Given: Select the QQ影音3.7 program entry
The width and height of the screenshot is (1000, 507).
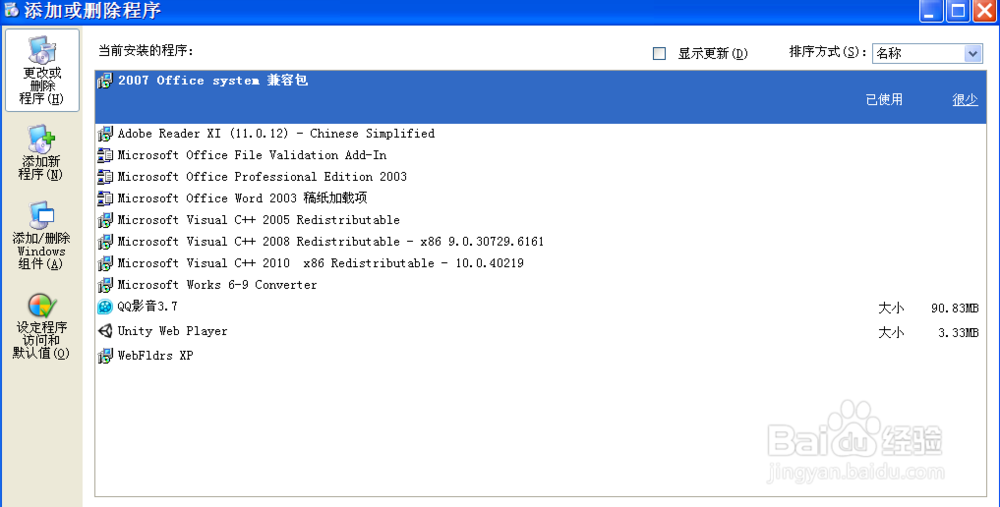Looking at the screenshot, I should click(540, 307).
